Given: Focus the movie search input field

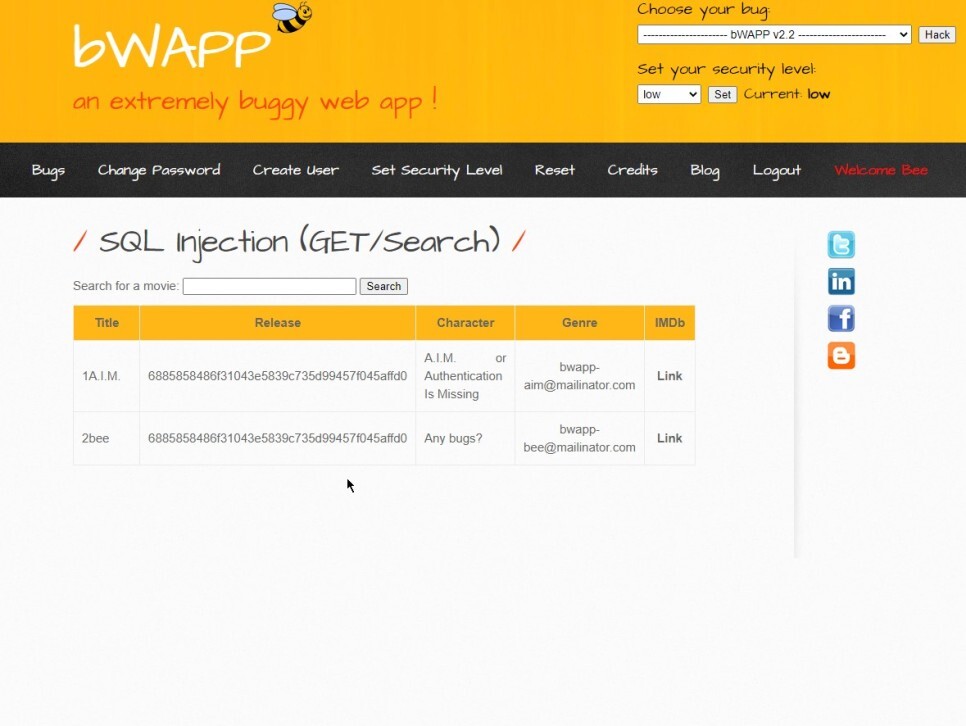Looking at the screenshot, I should [x=269, y=286].
